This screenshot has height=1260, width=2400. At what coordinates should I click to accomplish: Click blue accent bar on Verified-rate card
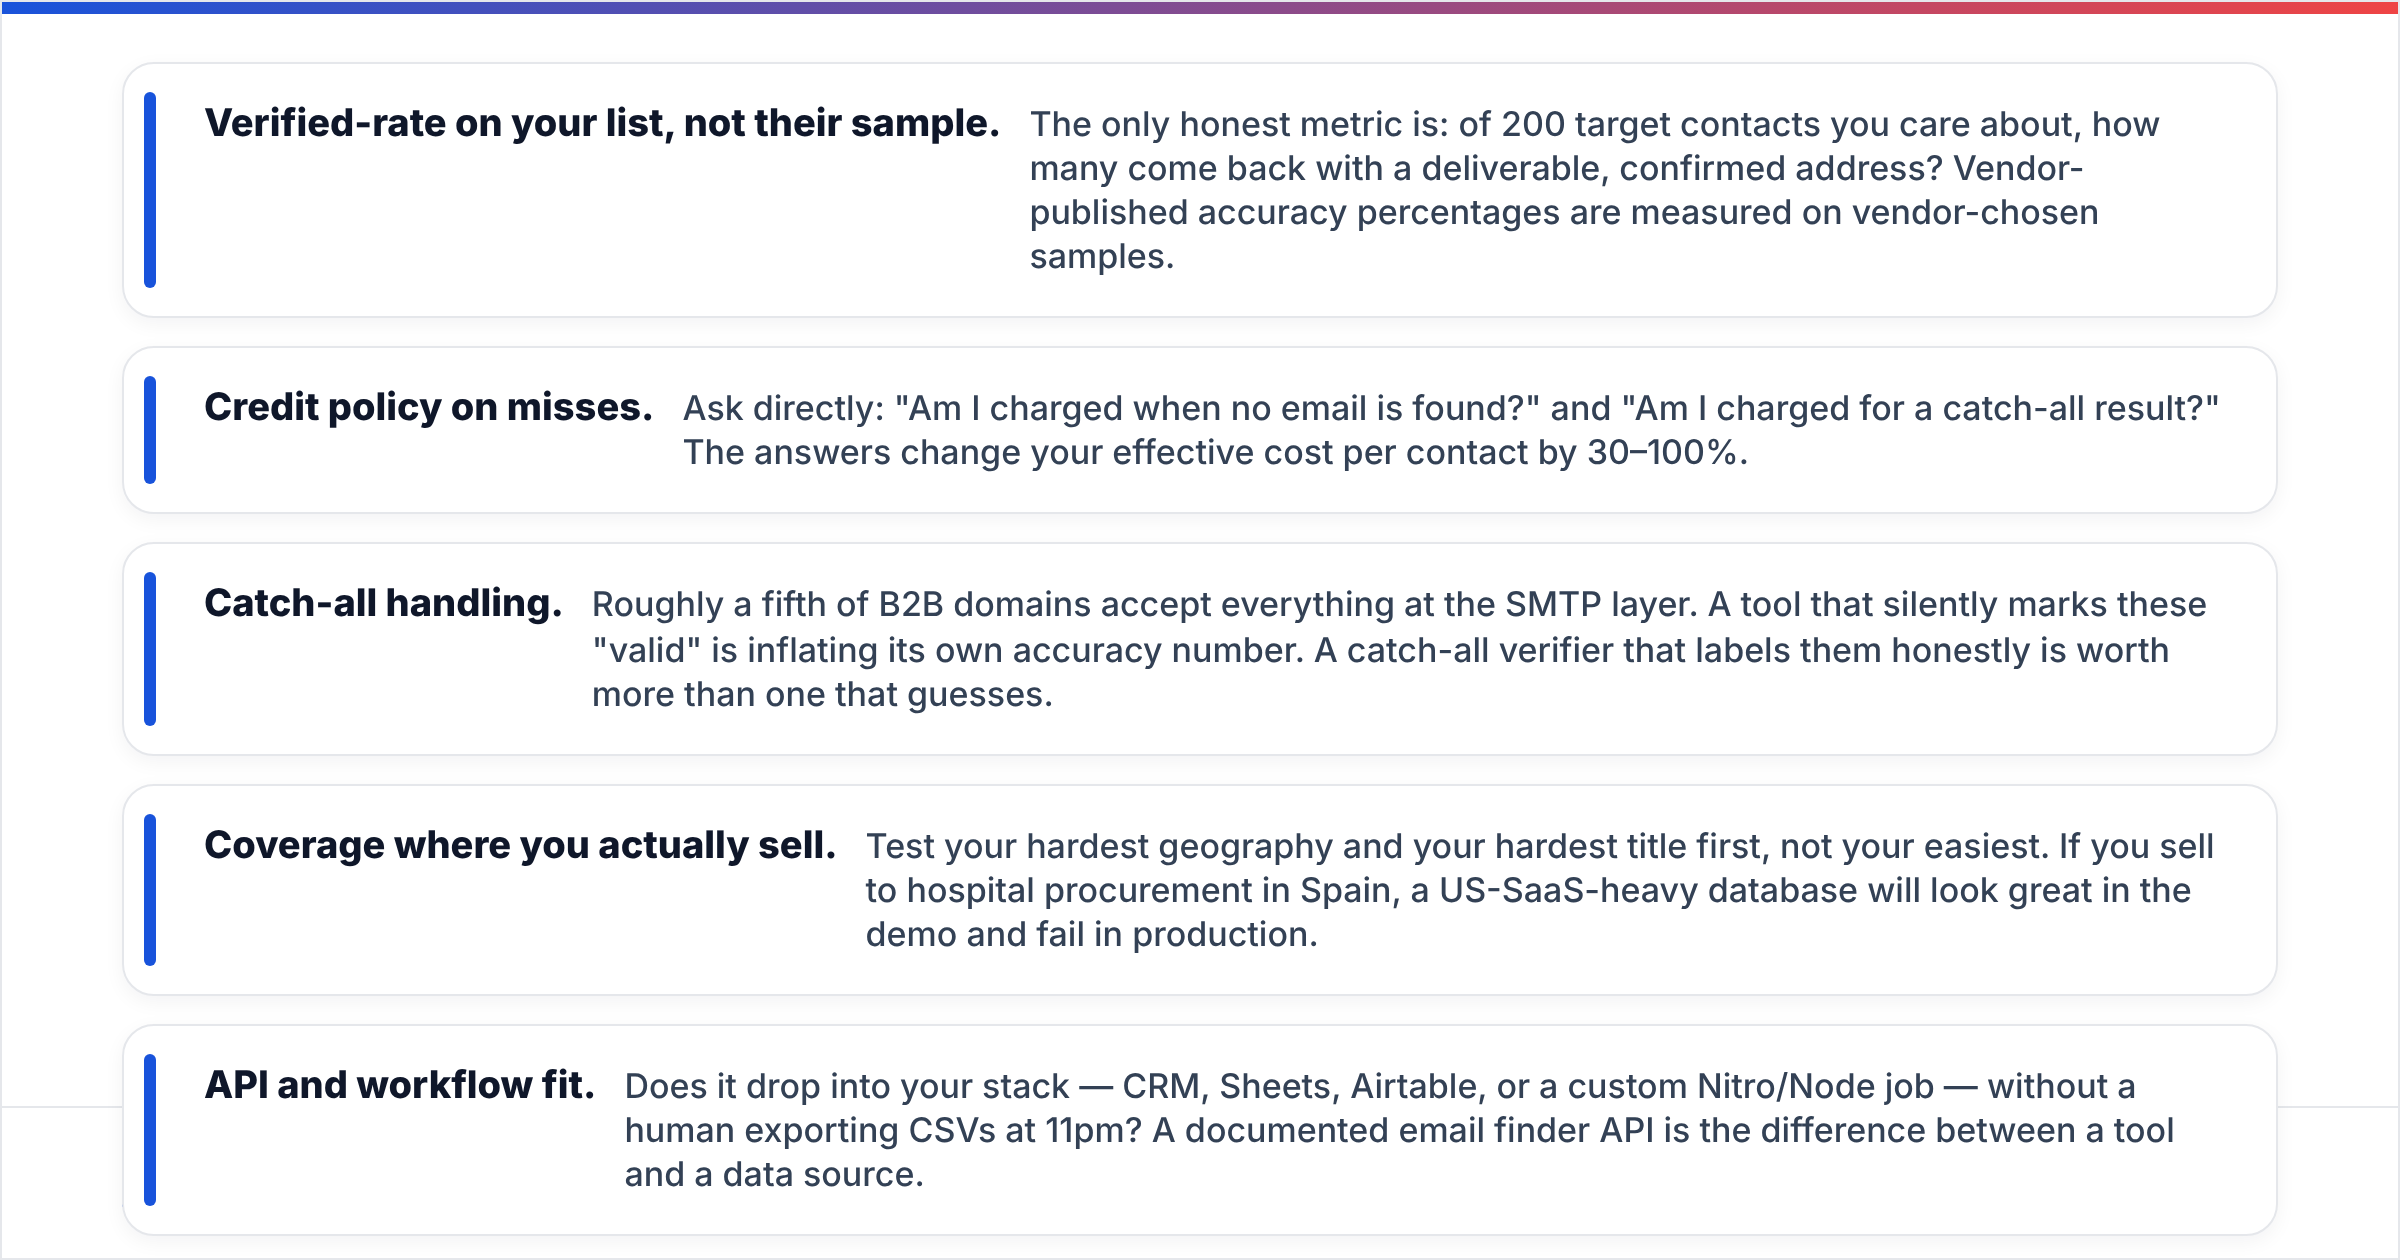[150, 190]
